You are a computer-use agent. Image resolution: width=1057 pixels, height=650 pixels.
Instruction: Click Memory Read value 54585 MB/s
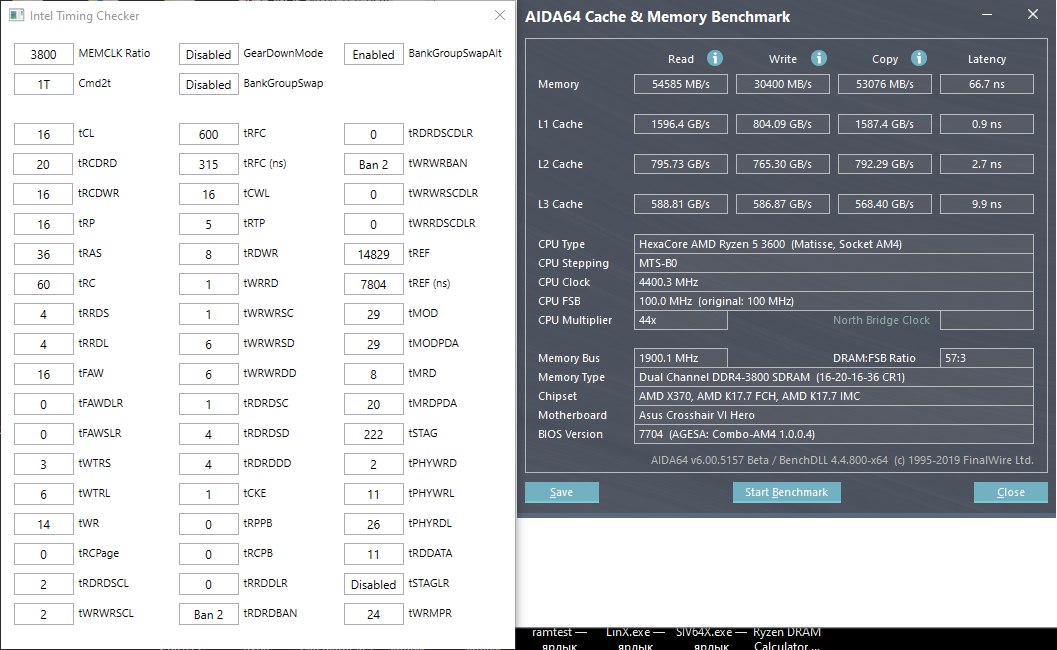pos(681,84)
